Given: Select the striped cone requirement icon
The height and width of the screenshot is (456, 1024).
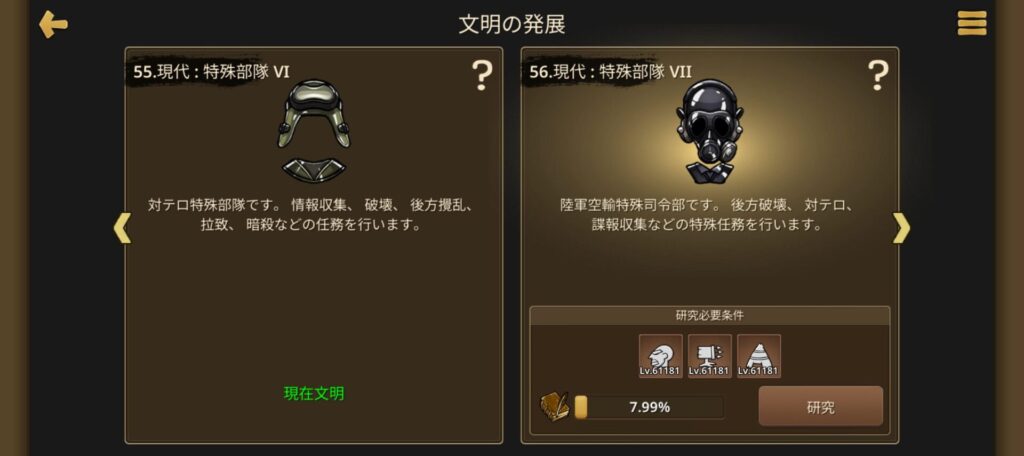Looking at the screenshot, I should point(758,356).
